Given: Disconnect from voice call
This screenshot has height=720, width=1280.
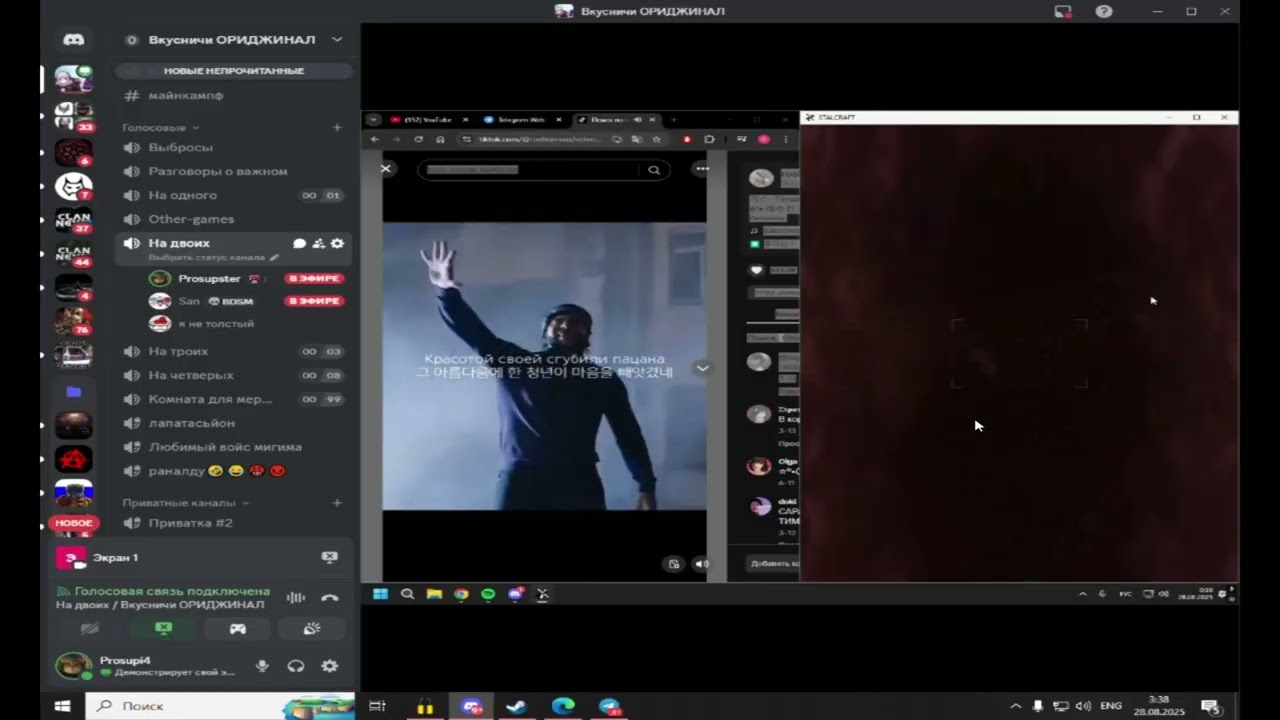Looking at the screenshot, I should [x=330, y=598].
